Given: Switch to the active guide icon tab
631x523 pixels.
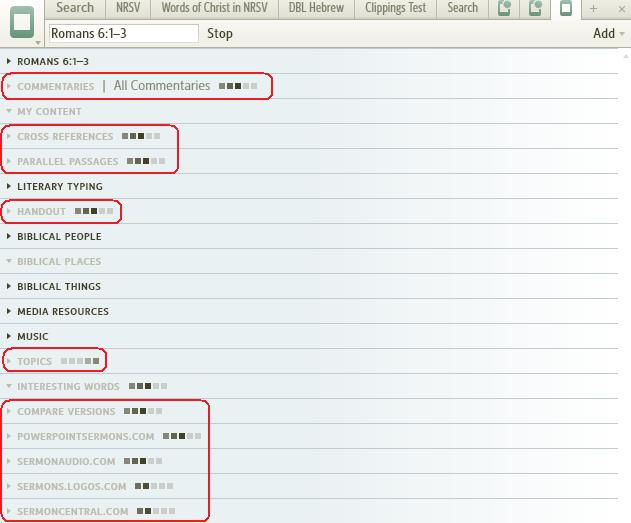Looking at the screenshot, I should point(566,8).
